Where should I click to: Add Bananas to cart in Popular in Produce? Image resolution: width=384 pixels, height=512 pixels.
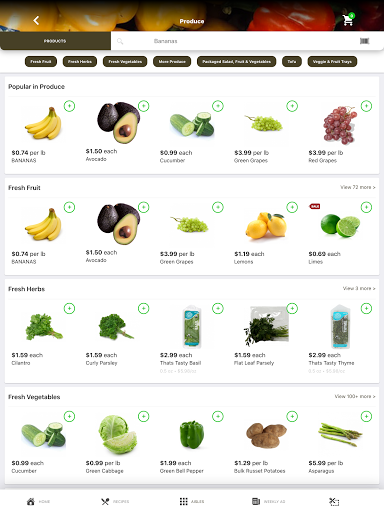(x=69, y=106)
